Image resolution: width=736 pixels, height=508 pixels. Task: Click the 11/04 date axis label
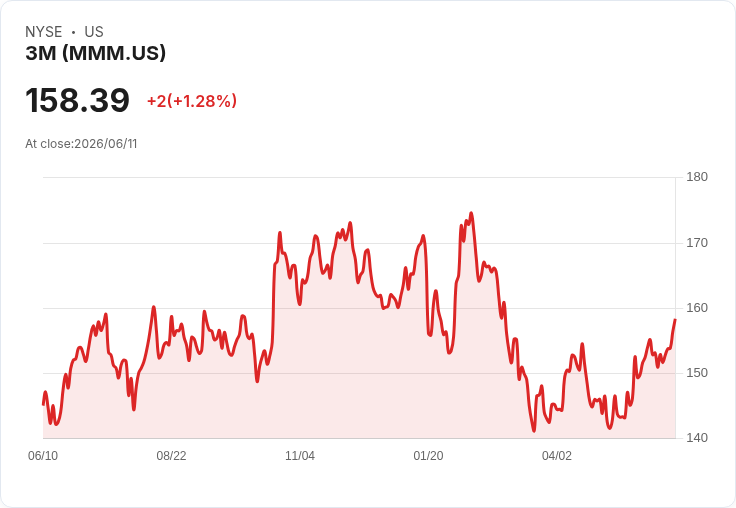[x=300, y=456]
